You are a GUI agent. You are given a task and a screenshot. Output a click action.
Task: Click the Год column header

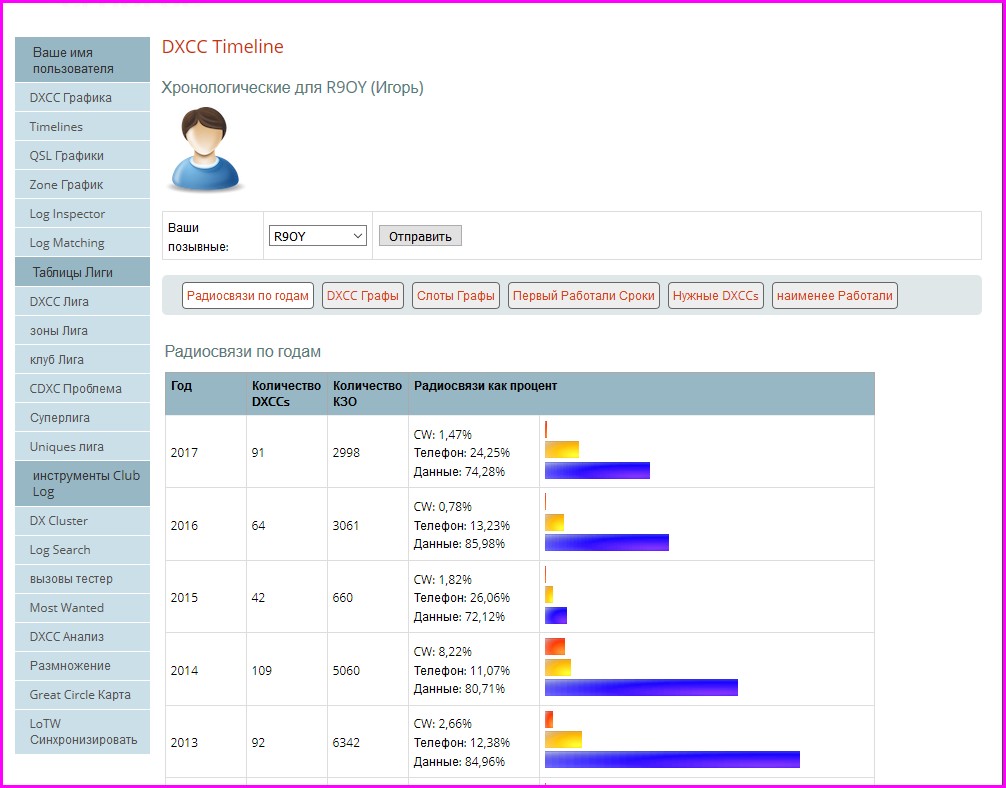[x=182, y=386]
